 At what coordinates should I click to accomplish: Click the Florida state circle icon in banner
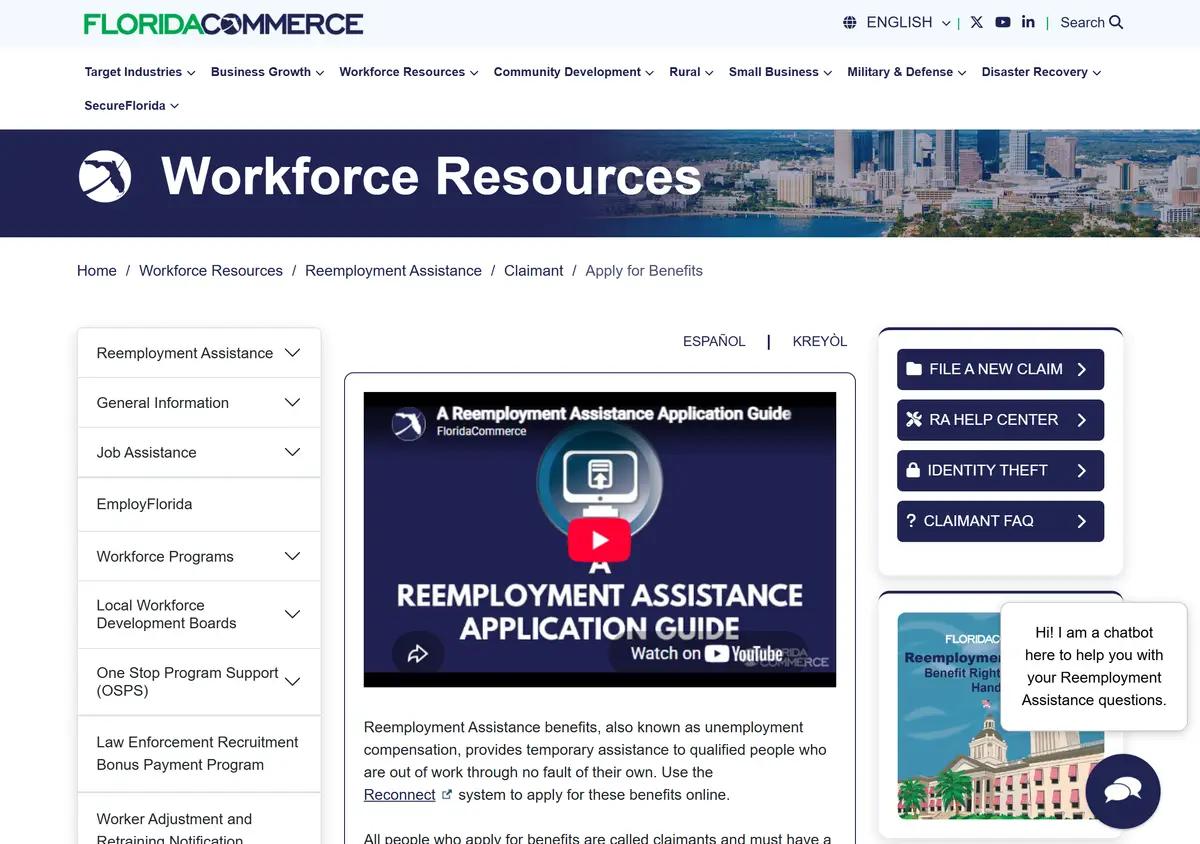click(x=105, y=176)
